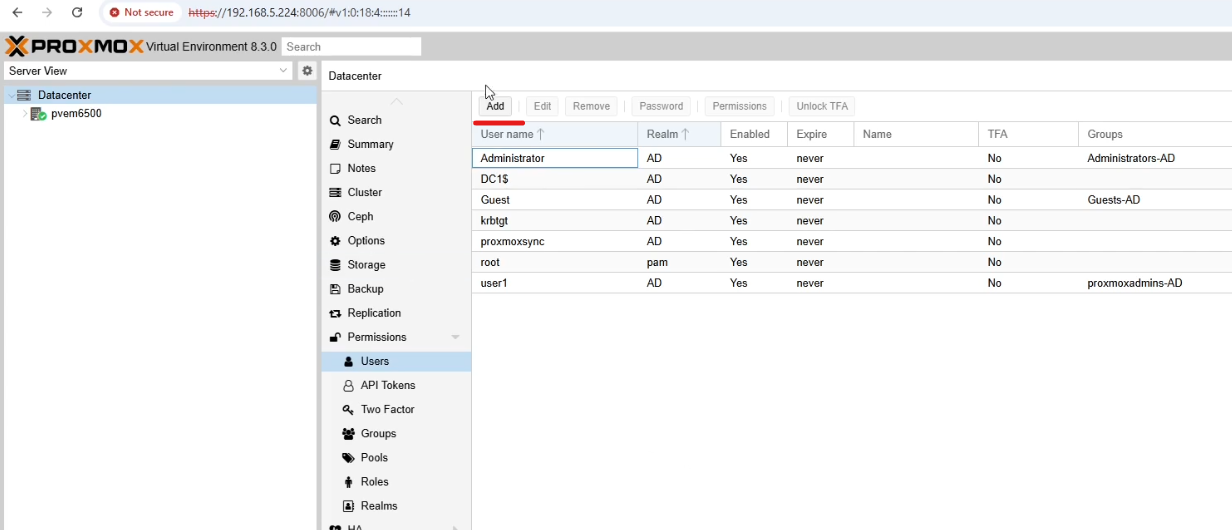The width and height of the screenshot is (1232, 530).
Task: Click the Realms address book icon
Action: [348, 506]
